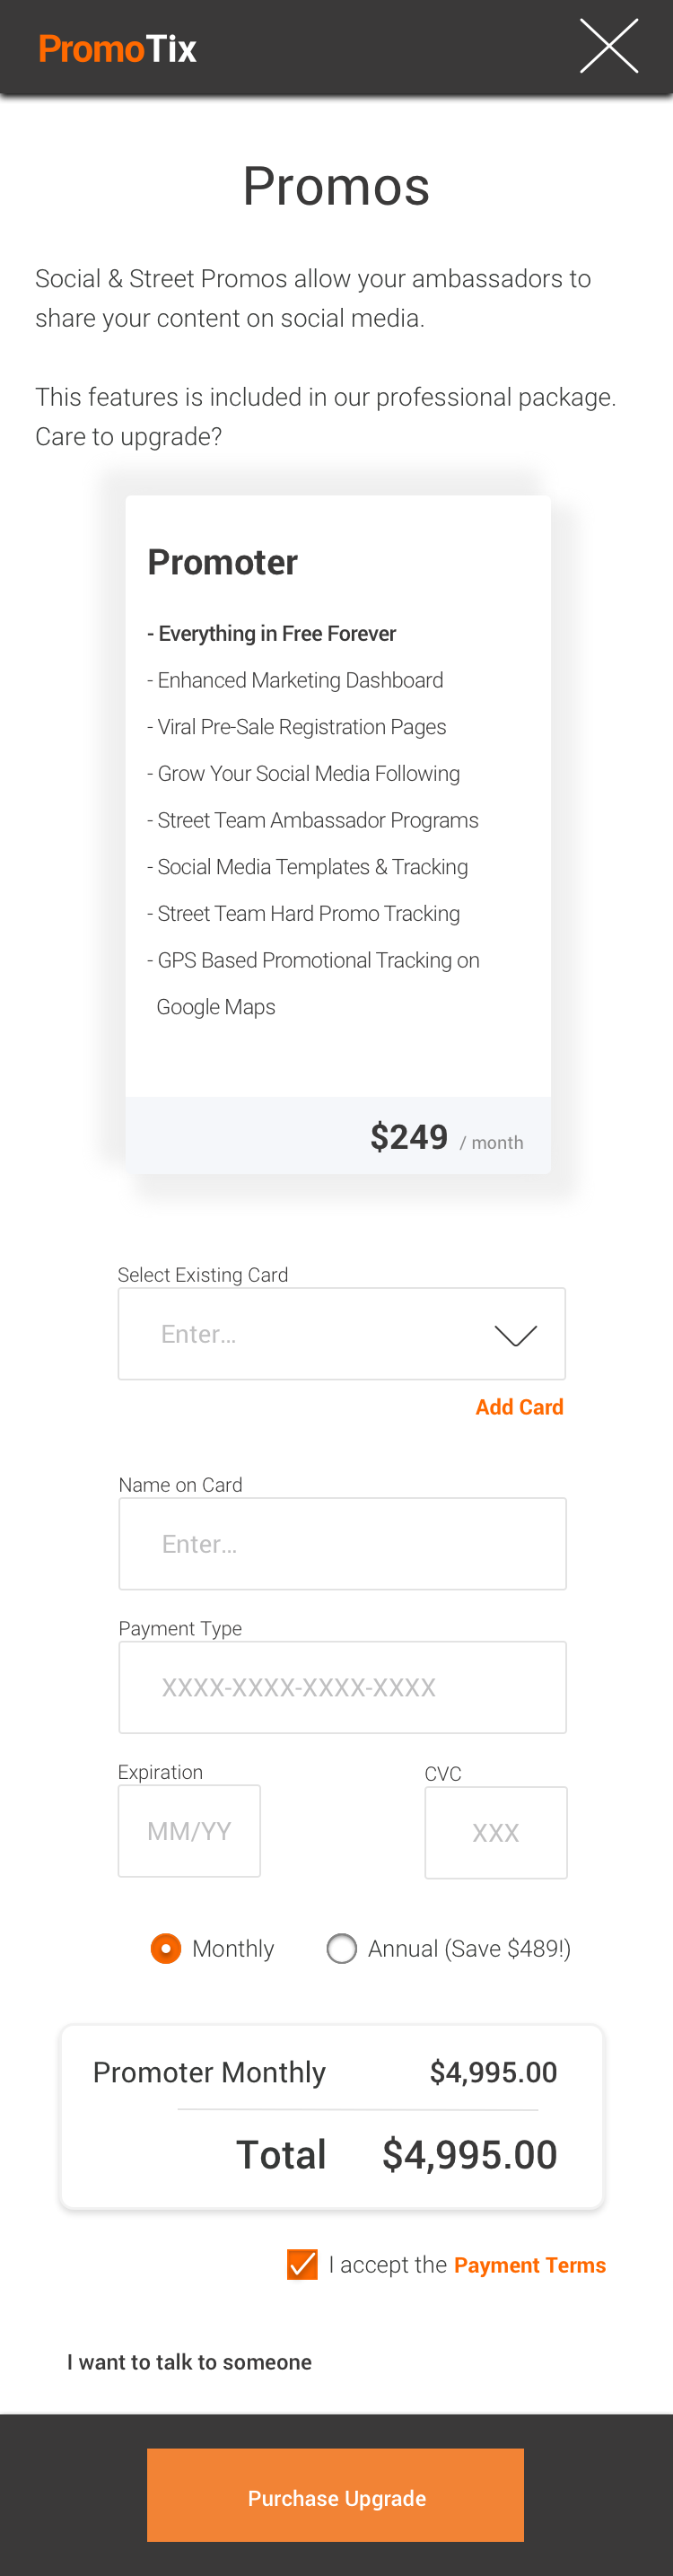Click the $249 / month price footer
This screenshot has width=673, height=2576.
tap(338, 1136)
